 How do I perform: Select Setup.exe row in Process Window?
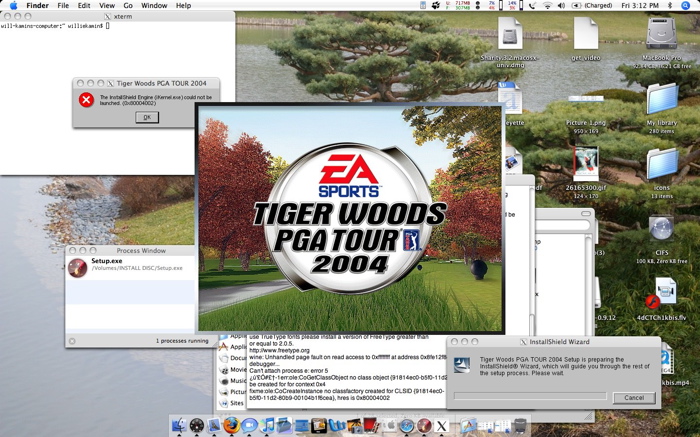point(130,268)
